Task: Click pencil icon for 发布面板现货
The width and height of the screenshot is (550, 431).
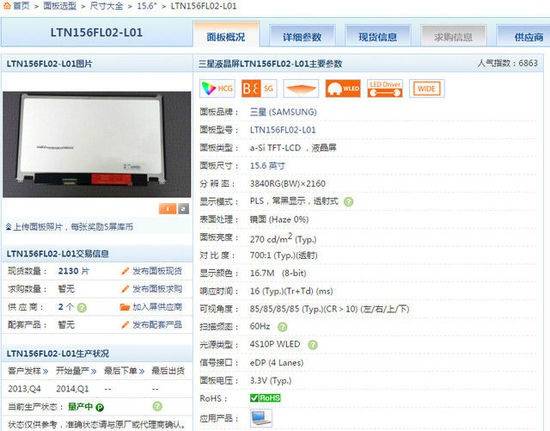Action: coord(125,271)
